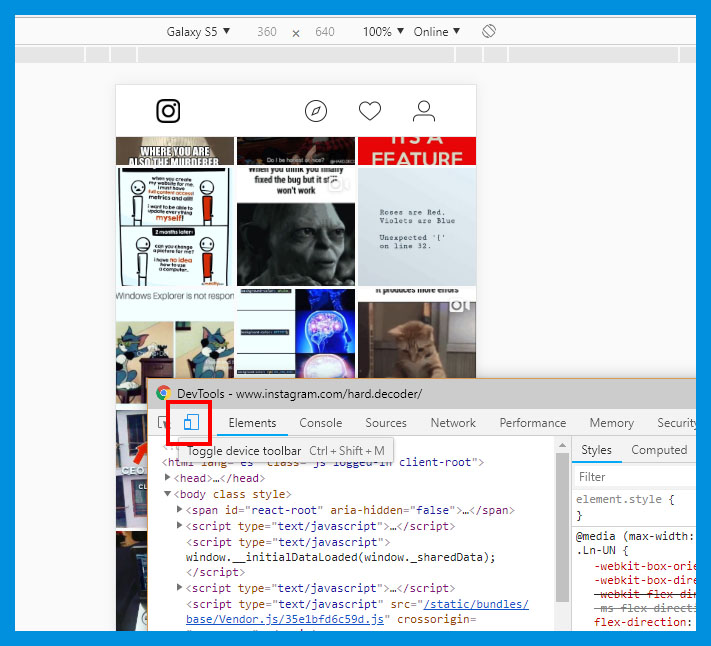
Task: Select the Styles sidebar tab
Action: point(596,450)
